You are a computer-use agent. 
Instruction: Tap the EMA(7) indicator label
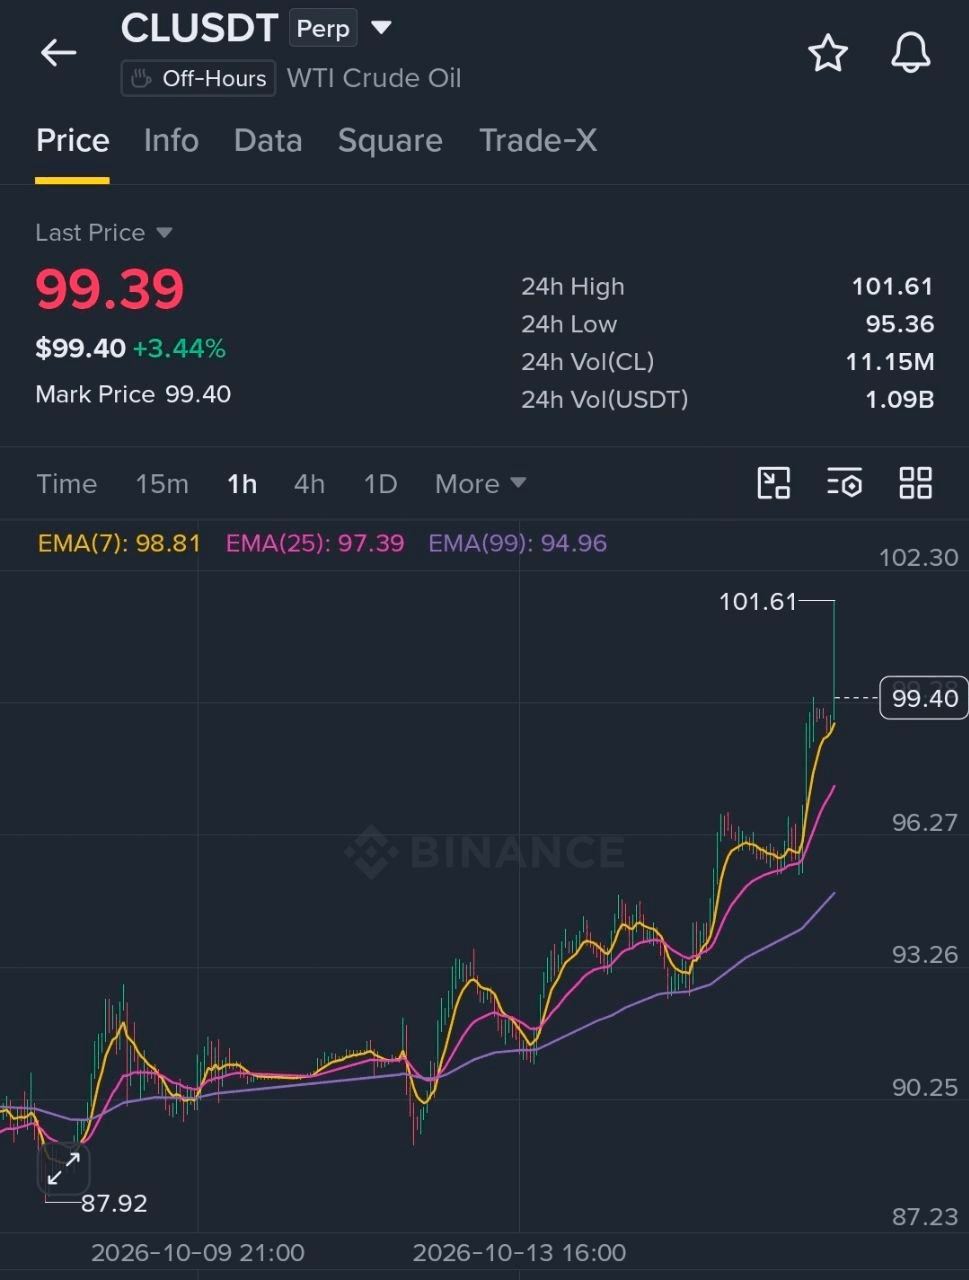(x=119, y=543)
